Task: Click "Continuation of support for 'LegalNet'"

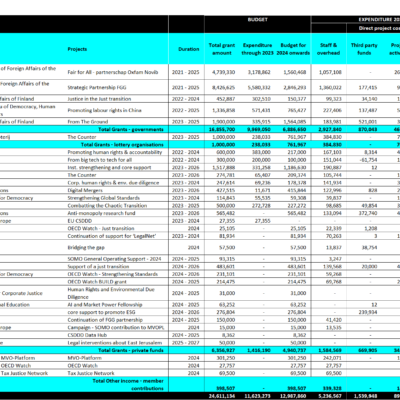Action: [x=112, y=236]
